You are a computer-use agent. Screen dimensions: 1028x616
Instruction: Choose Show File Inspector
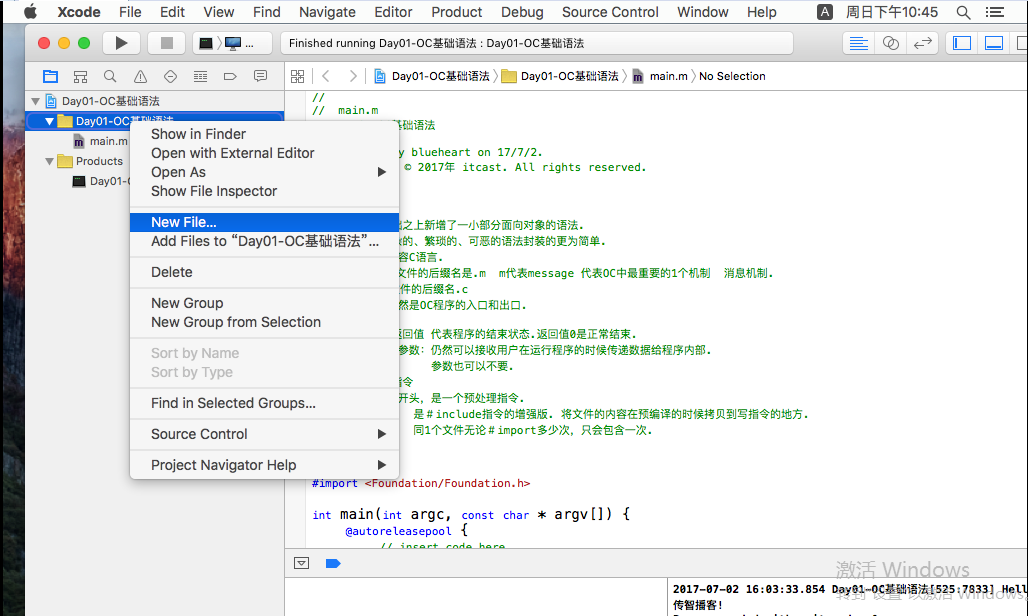tap(264, 191)
